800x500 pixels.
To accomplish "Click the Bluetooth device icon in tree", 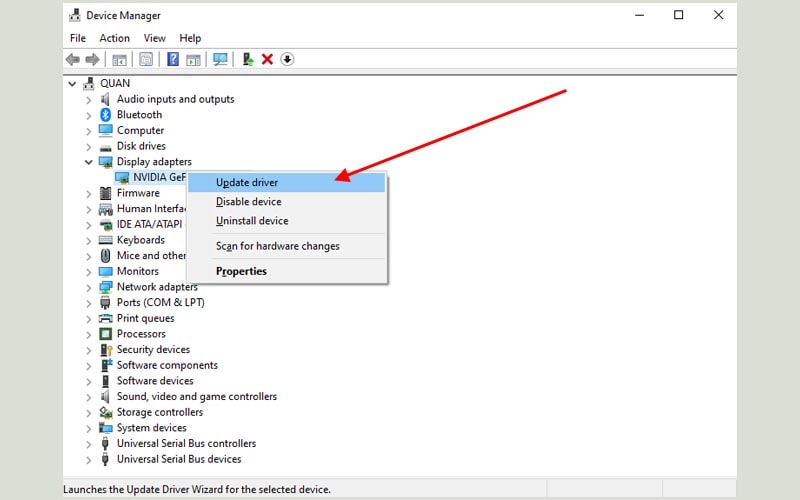I will (106, 115).
